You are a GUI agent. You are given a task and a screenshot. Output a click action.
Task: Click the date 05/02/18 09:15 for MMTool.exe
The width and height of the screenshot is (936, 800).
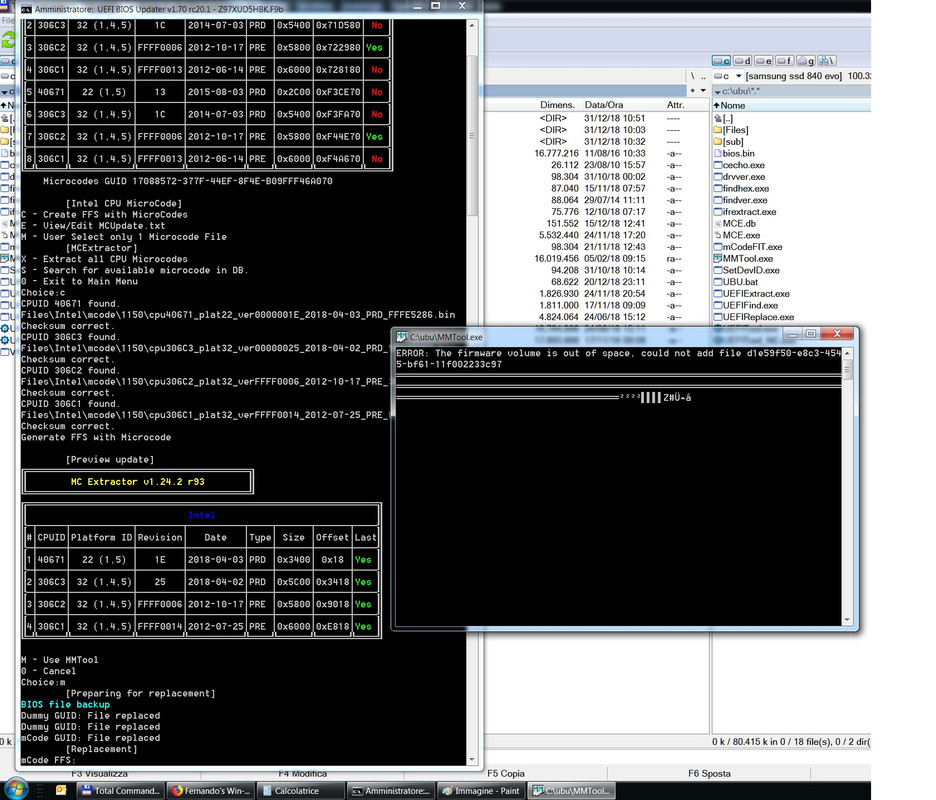[614, 259]
